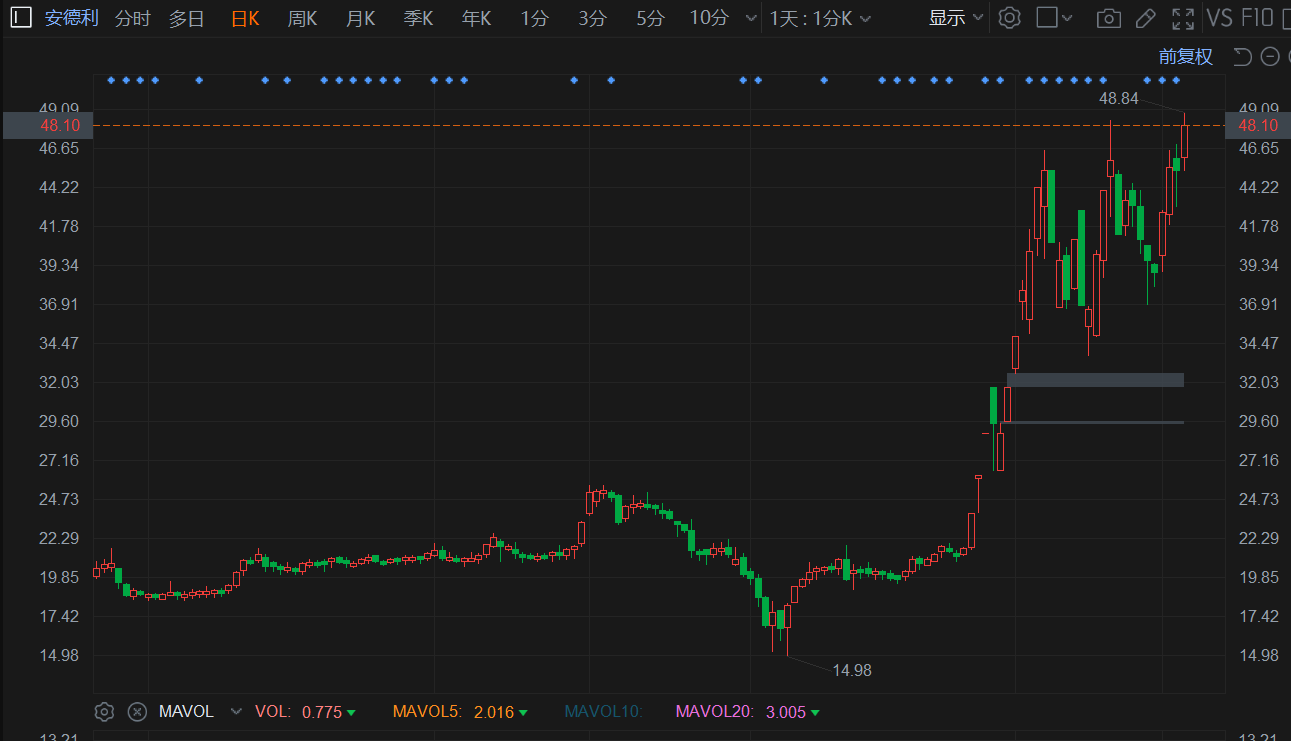Screen dimensions: 1291x741
Task: Expand the MAVOL indicator dropdown
Action: pyautogui.click(x=236, y=712)
